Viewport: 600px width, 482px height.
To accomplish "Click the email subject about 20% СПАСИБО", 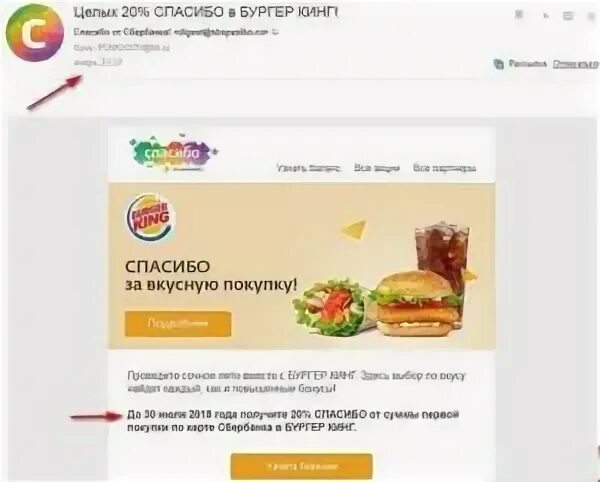I will (206, 12).
